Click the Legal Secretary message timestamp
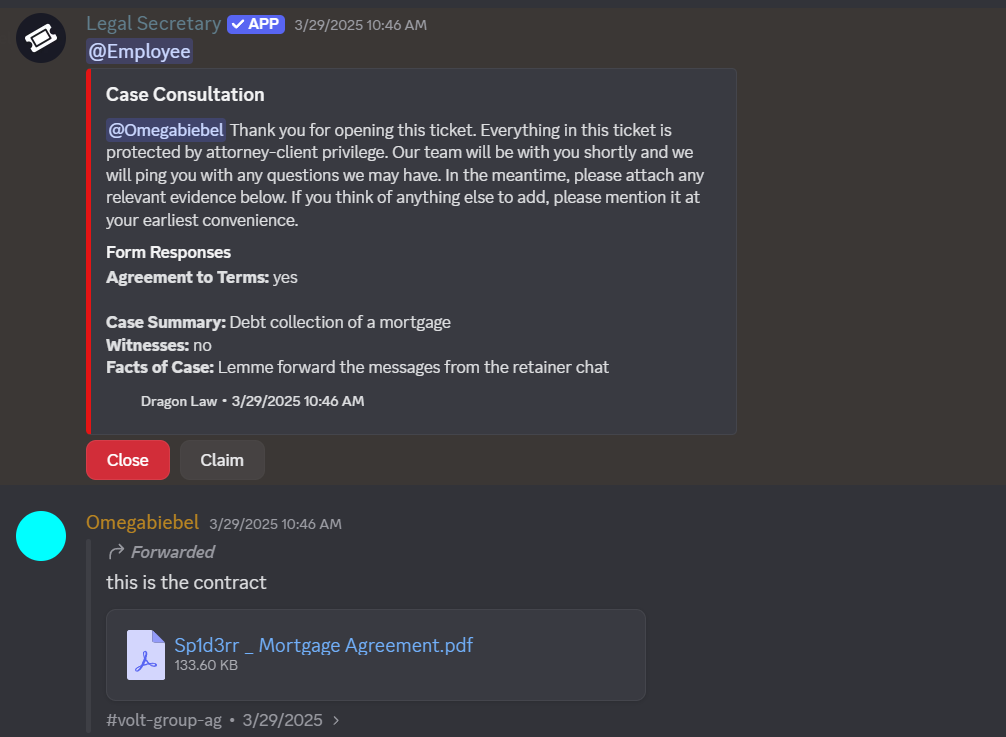Image resolution: width=1006 pixels, height=737 pixels. 361,25
